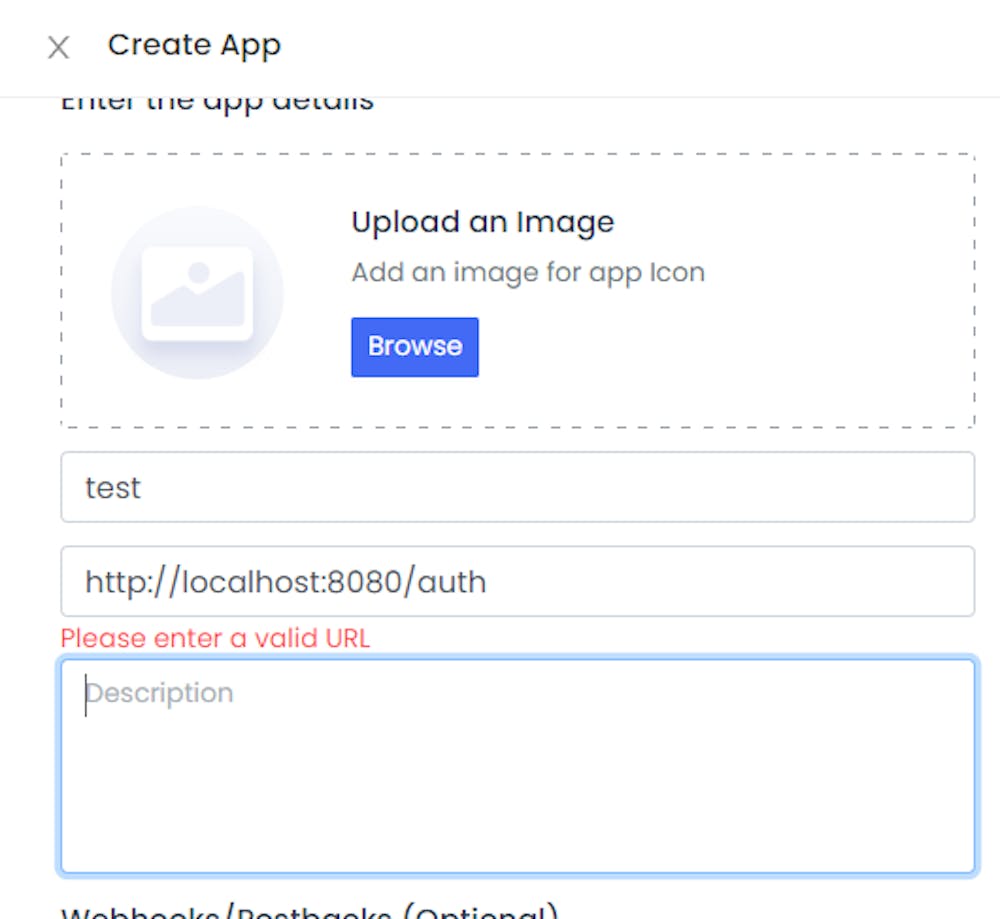Select the 'Create App' dialog title
The image size is (1000, 919).
pos(194,44)
